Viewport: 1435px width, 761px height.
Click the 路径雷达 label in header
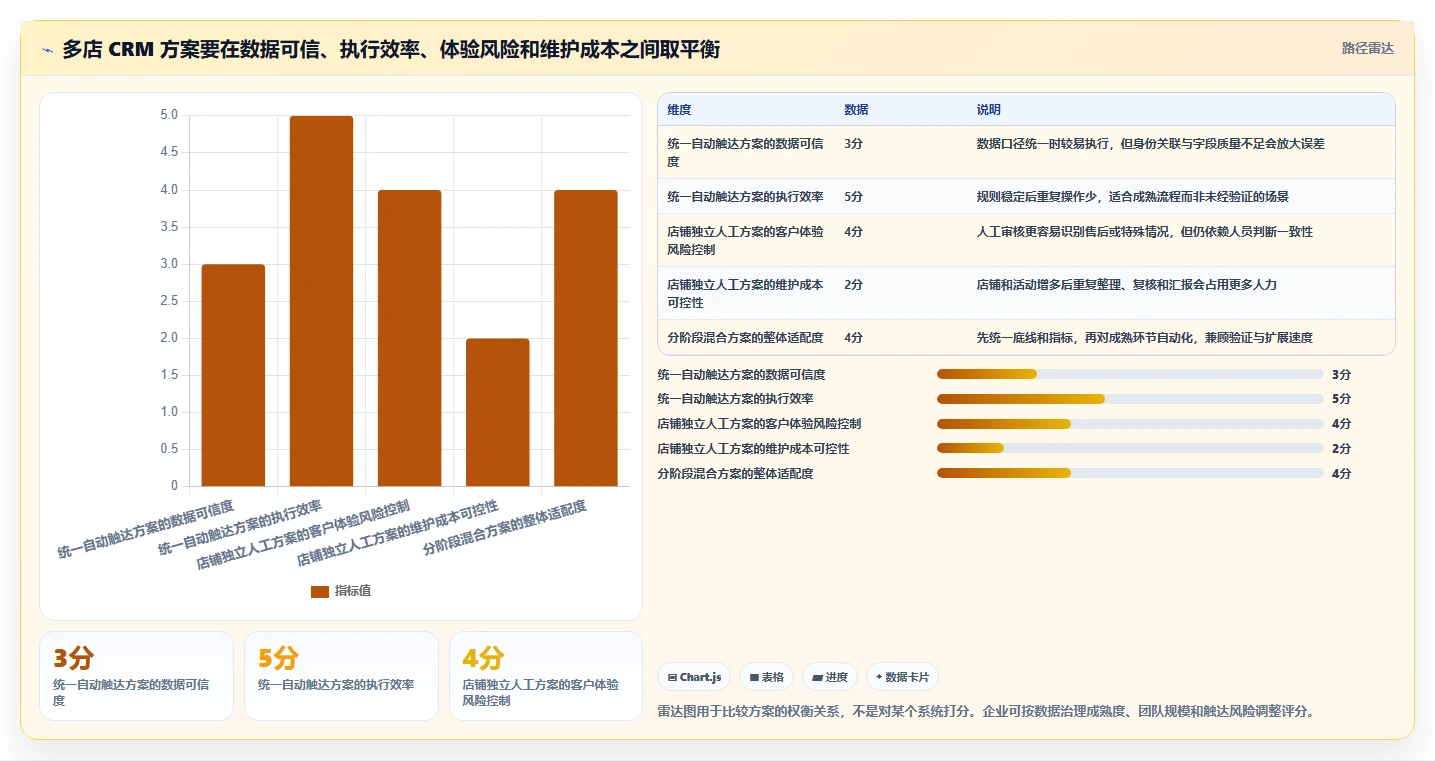[x=1367, y=48]
